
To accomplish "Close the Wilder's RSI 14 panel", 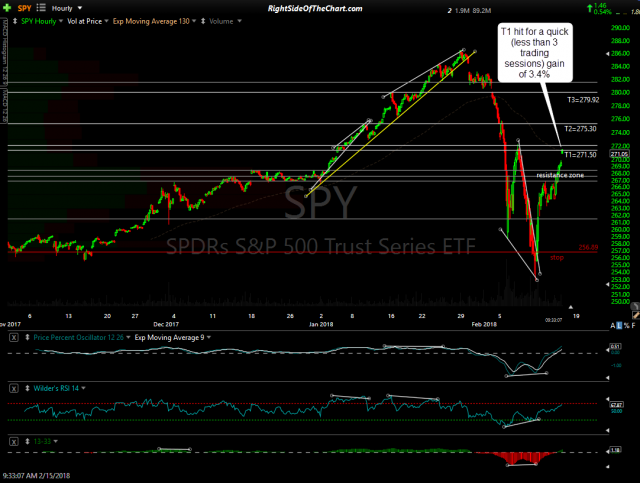I will [14, 388].
